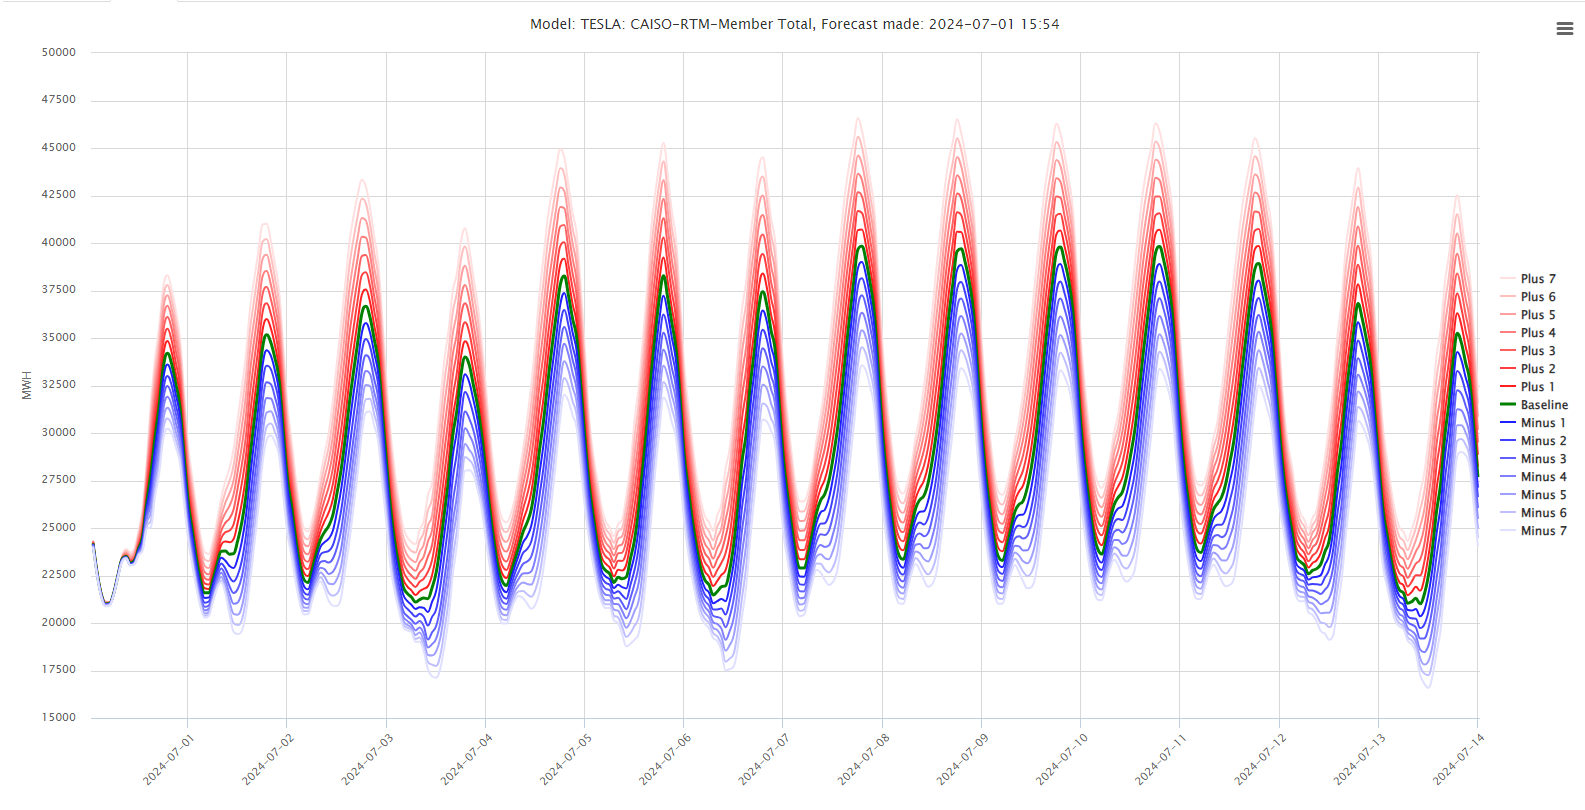Viewport: 1585px width, 810px height.
Task: Click the 2024-07-02 x-axis date label
Action: [268, 759]
